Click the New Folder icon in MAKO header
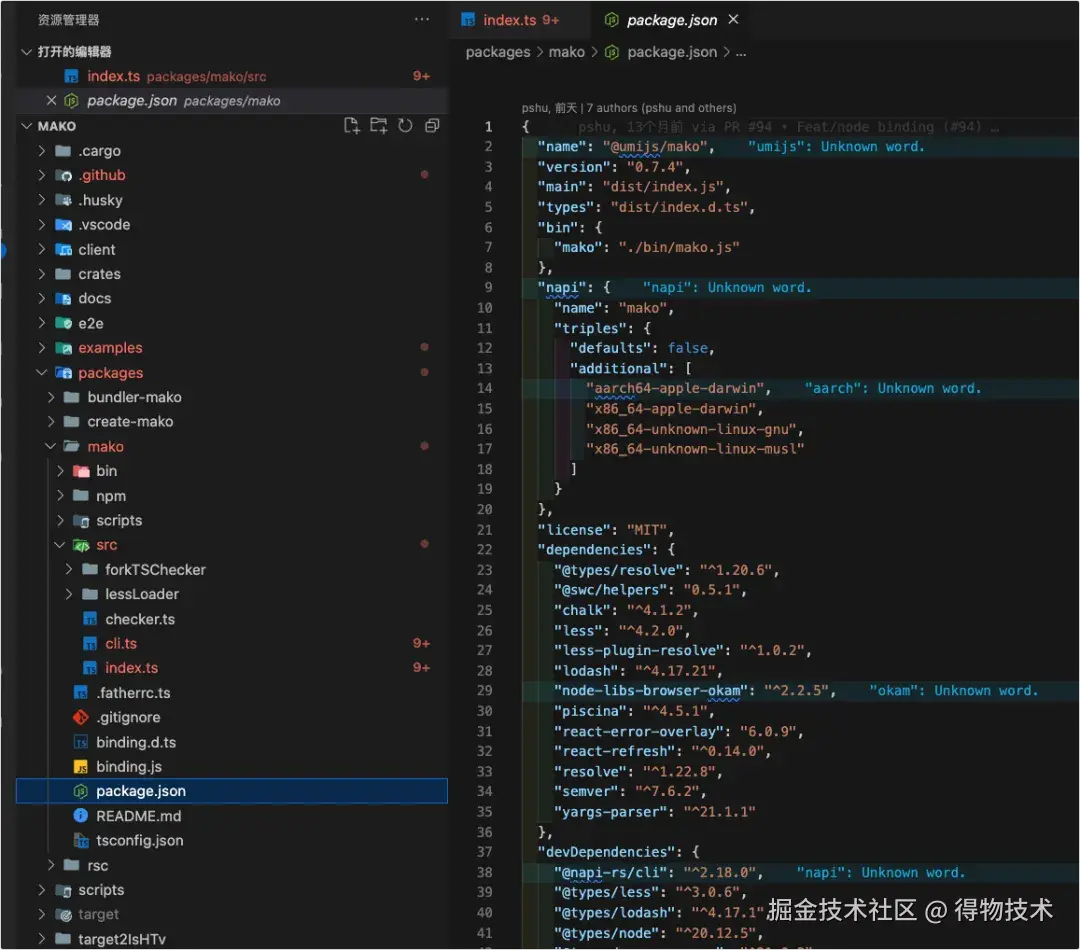The height and width of the screenshot is (950, 1080). point(378,125)
